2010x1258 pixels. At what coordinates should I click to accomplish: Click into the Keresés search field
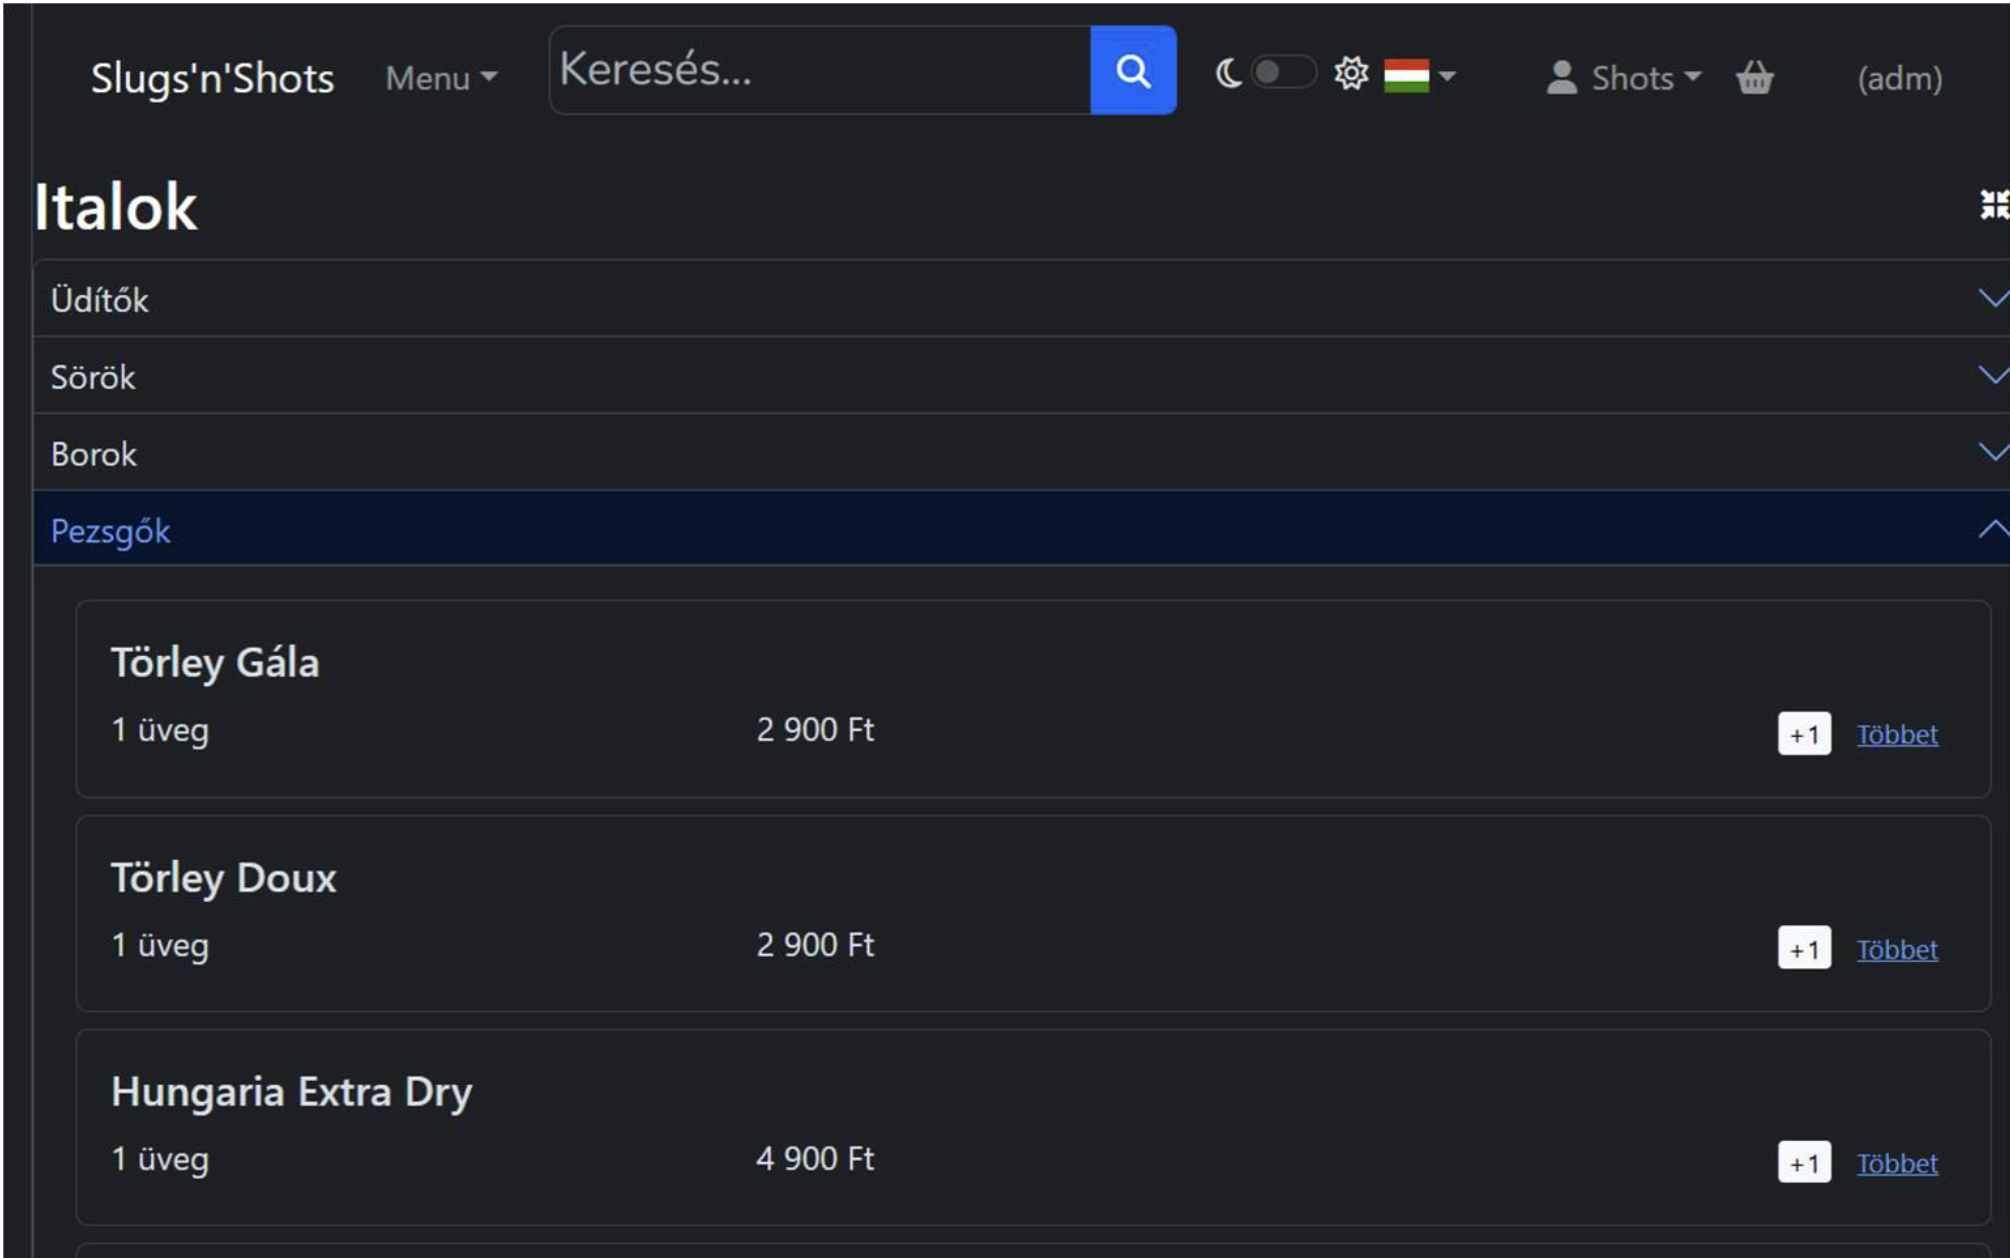[x=820, y=71]
